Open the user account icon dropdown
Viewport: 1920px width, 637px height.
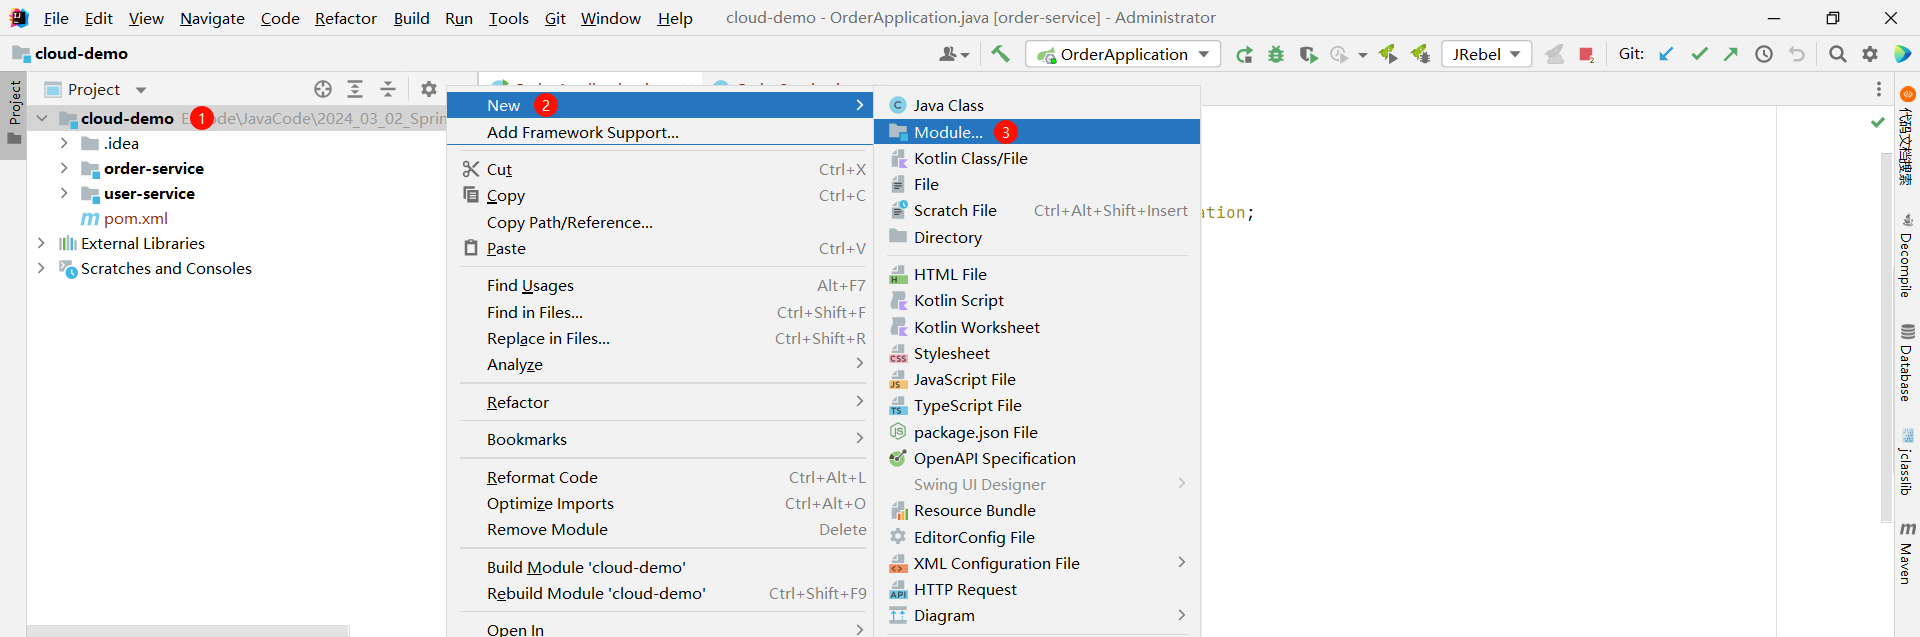click(x=954, y=55)
